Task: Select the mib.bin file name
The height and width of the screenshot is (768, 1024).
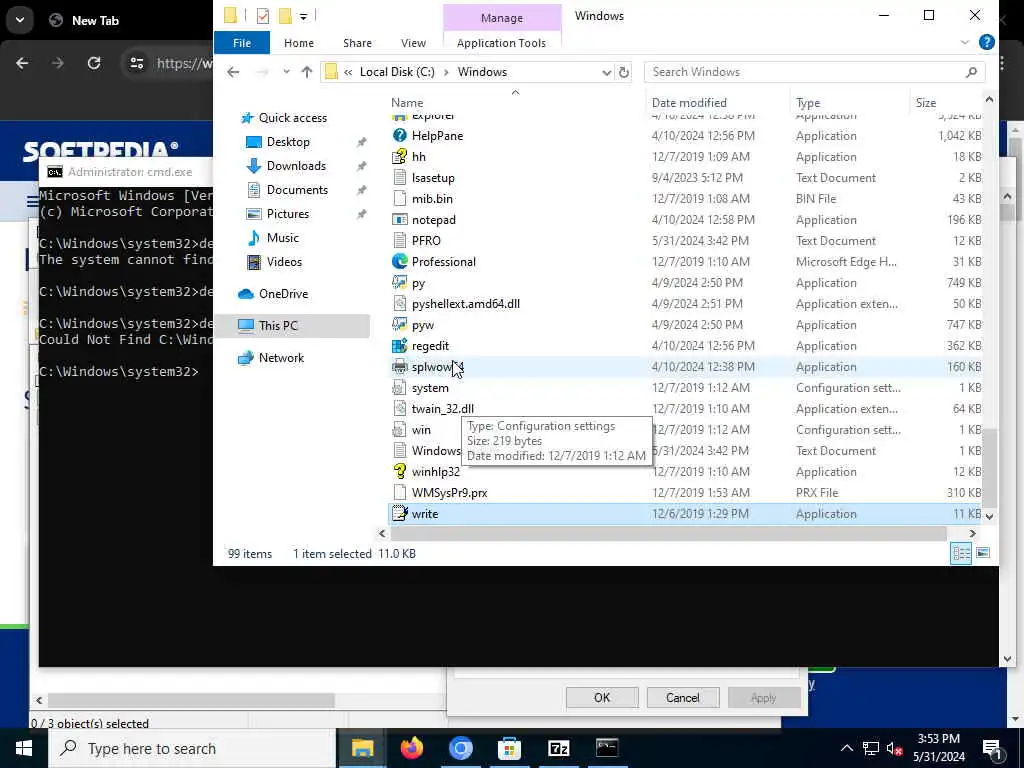Action: click(x=432, y=199)
